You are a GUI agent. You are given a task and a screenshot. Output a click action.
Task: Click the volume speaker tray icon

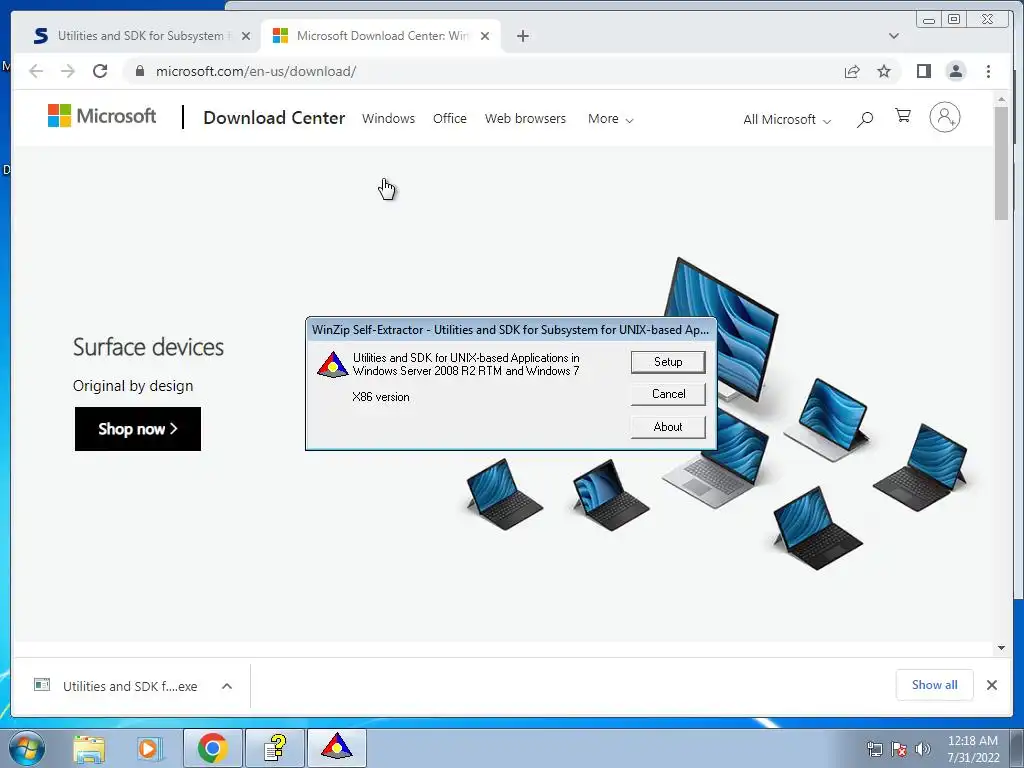point(923,749)
